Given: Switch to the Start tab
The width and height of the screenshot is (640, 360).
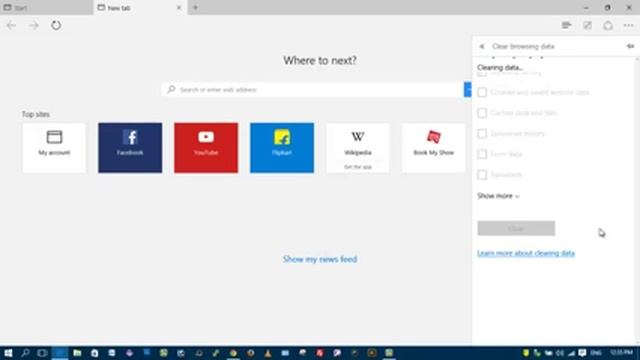Looking at the screenshot, I should [46, 7].
